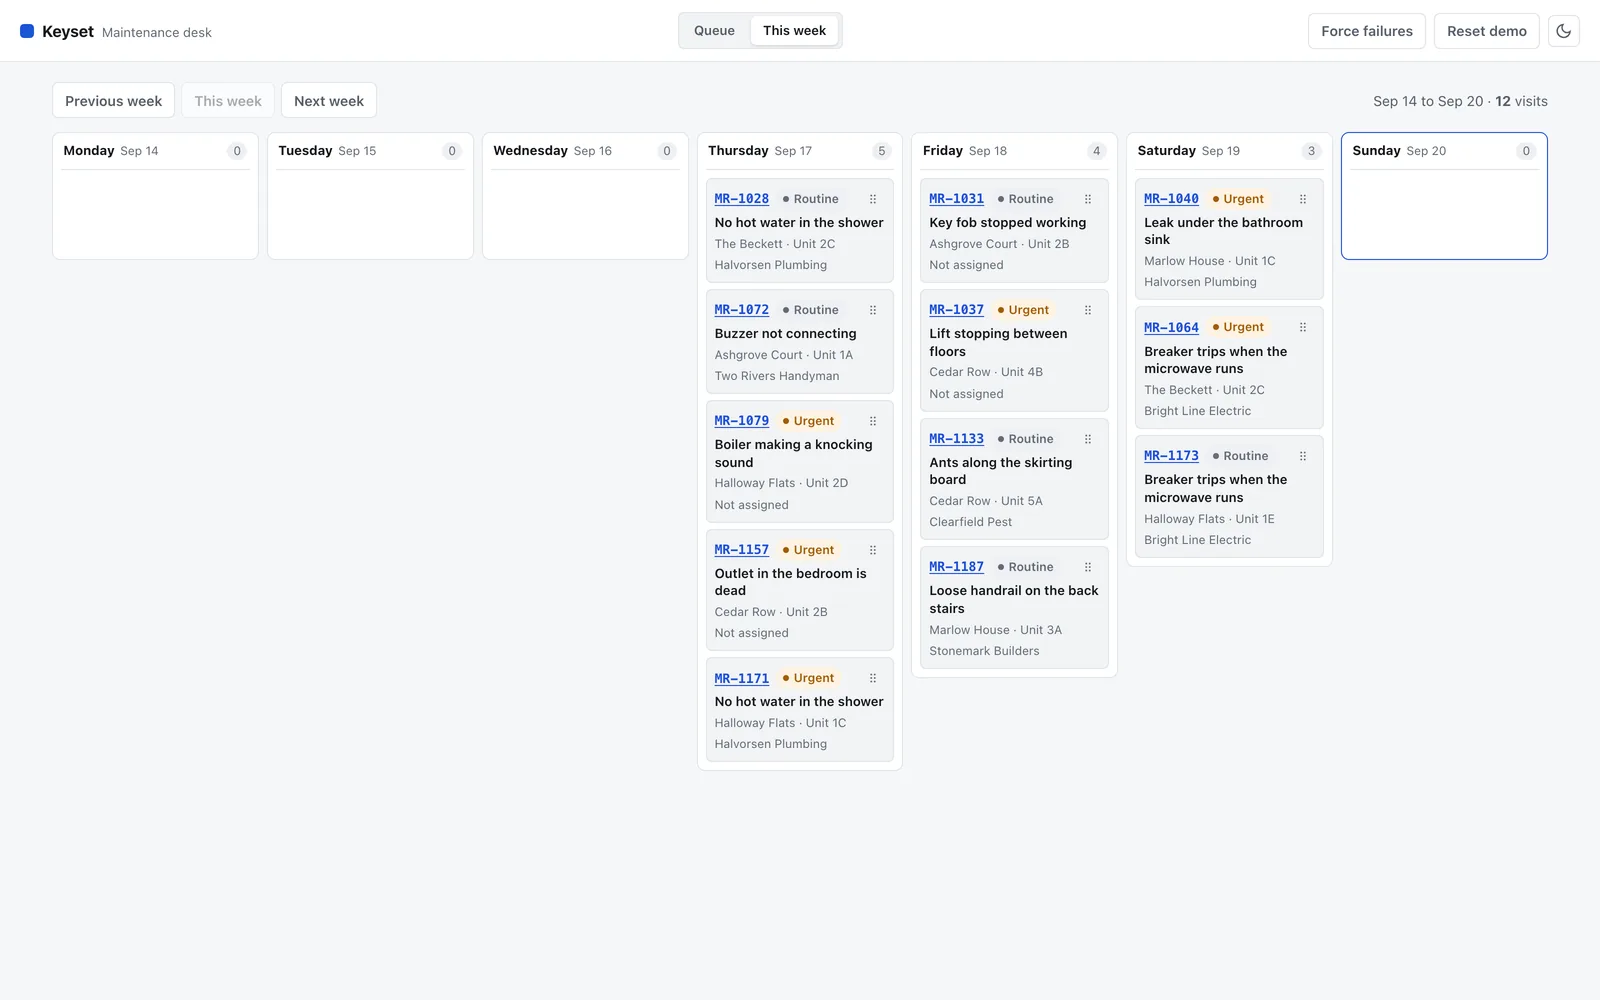1600x1000 pixels.
Task: Open ticket link MR-1072
Action: point(742,310)
